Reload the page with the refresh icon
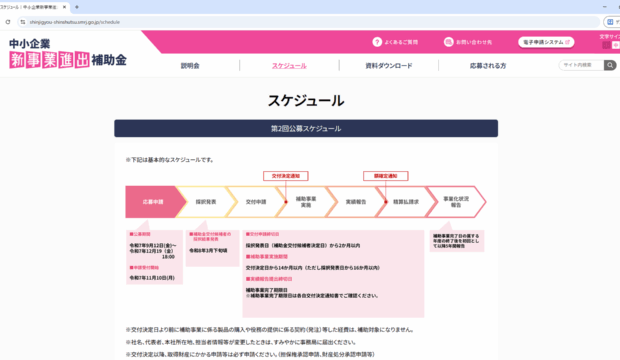Screen dimensions: 620x360 [8, 22]
